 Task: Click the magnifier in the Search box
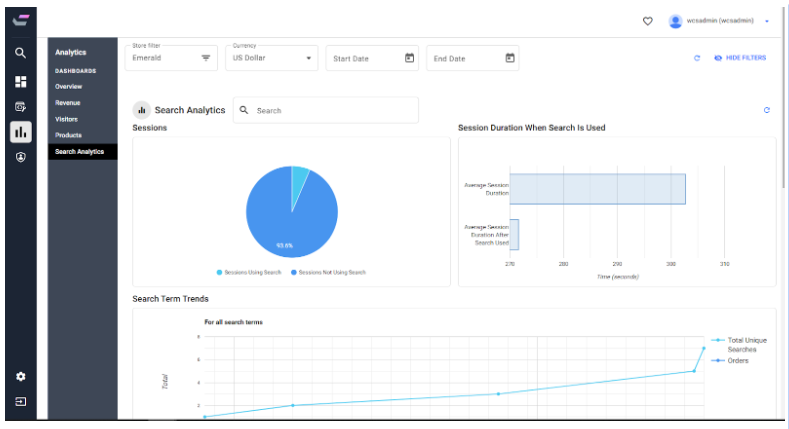pyautogui.click(x=244, y=110)
